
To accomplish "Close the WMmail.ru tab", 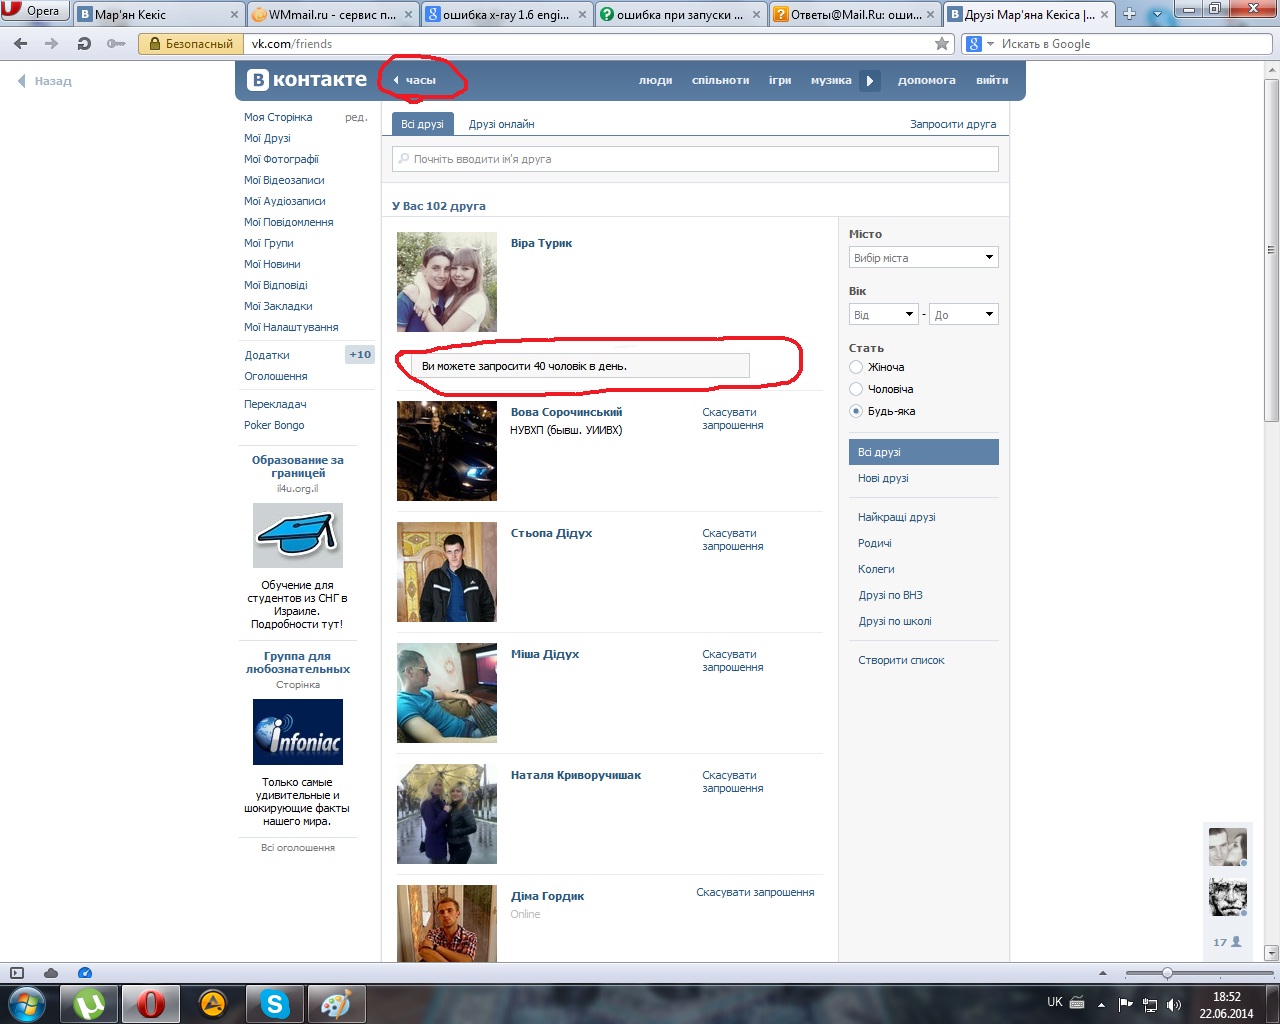I will 409,15.
